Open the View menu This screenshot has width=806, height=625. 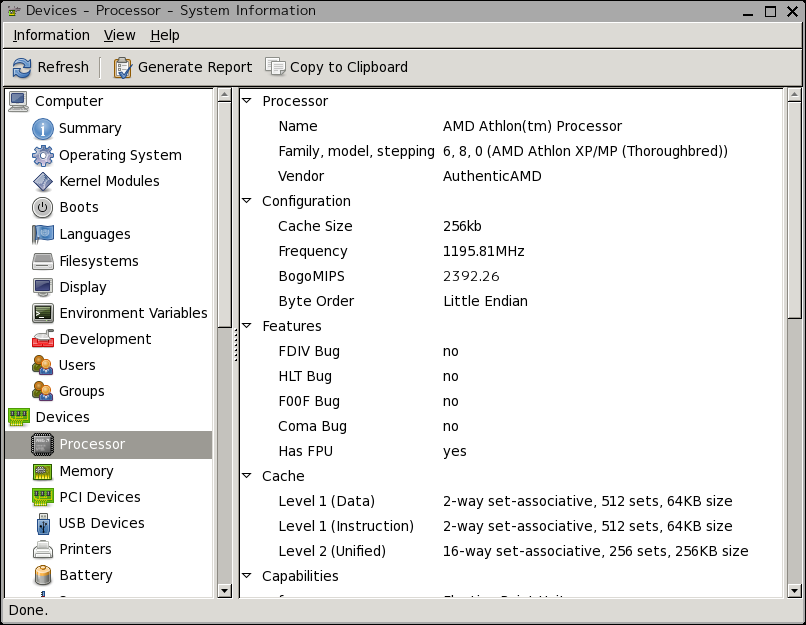(120, 35)
